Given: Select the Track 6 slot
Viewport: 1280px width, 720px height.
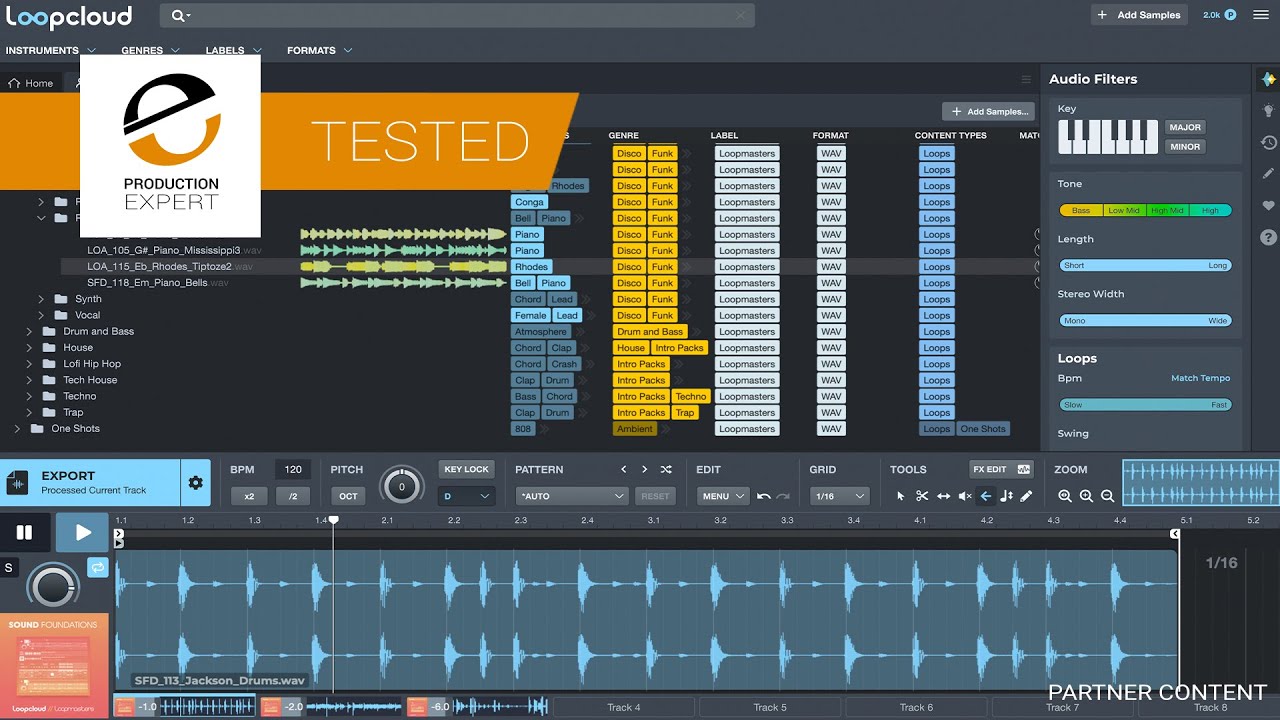Looking at the screenshot, I should coord(916,707).
